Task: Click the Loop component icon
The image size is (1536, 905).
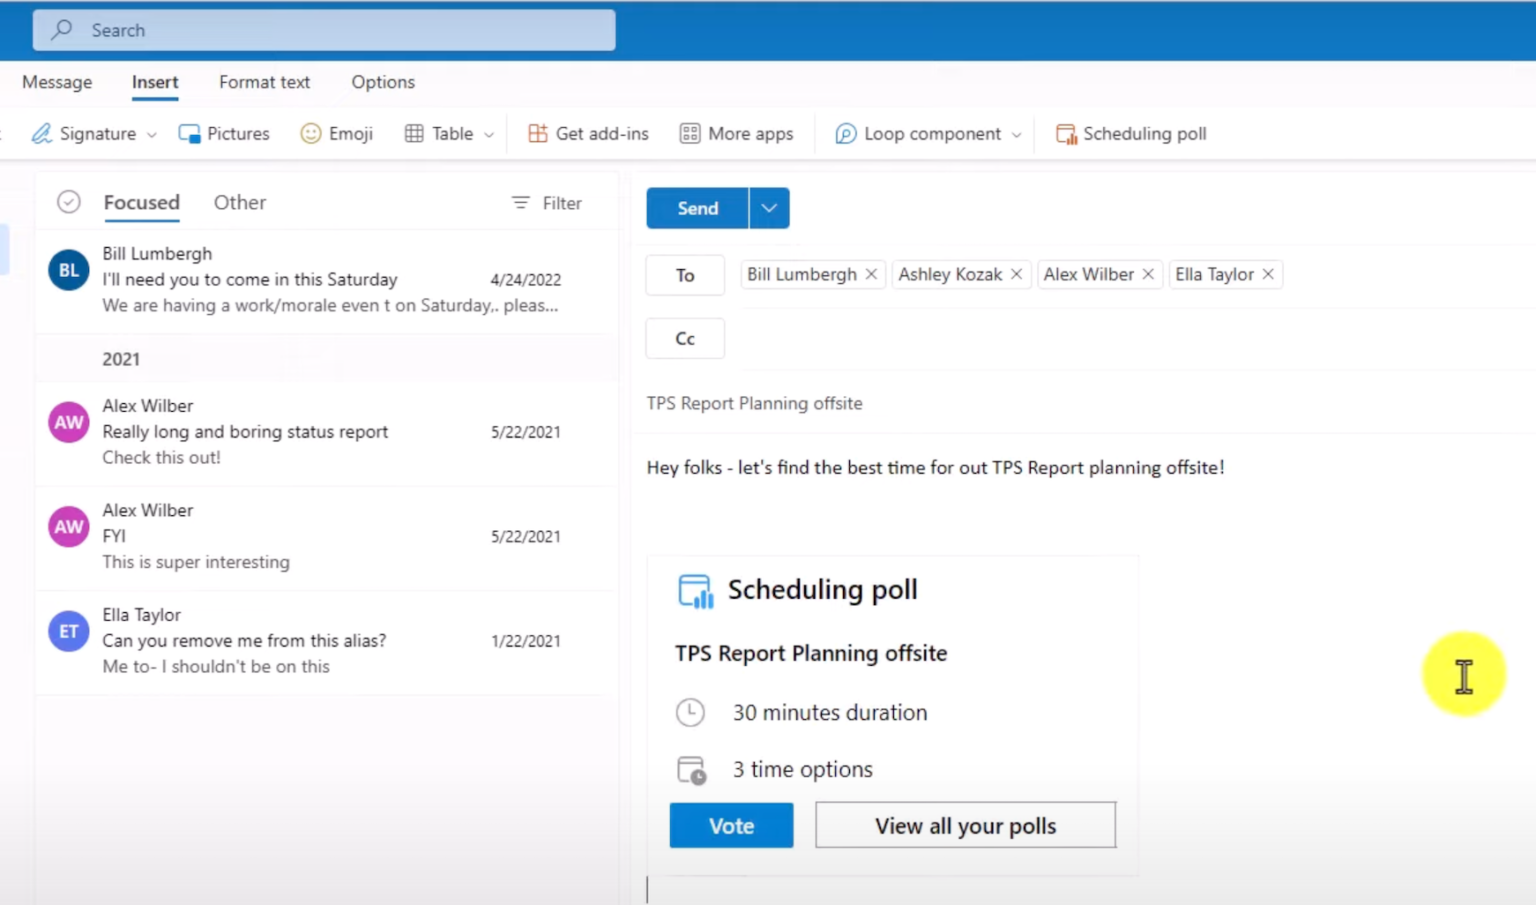Action: (845, 133)
